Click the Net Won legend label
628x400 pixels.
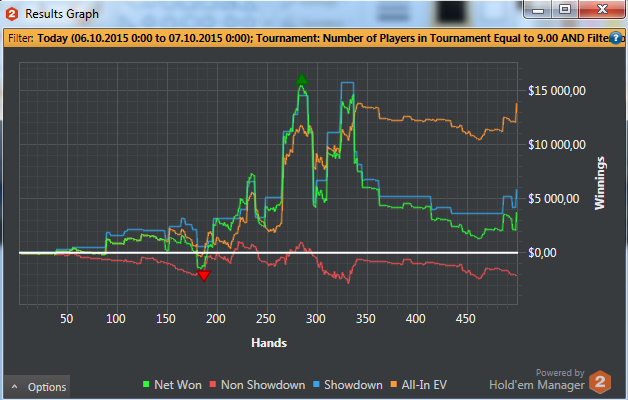click(178, 385)
